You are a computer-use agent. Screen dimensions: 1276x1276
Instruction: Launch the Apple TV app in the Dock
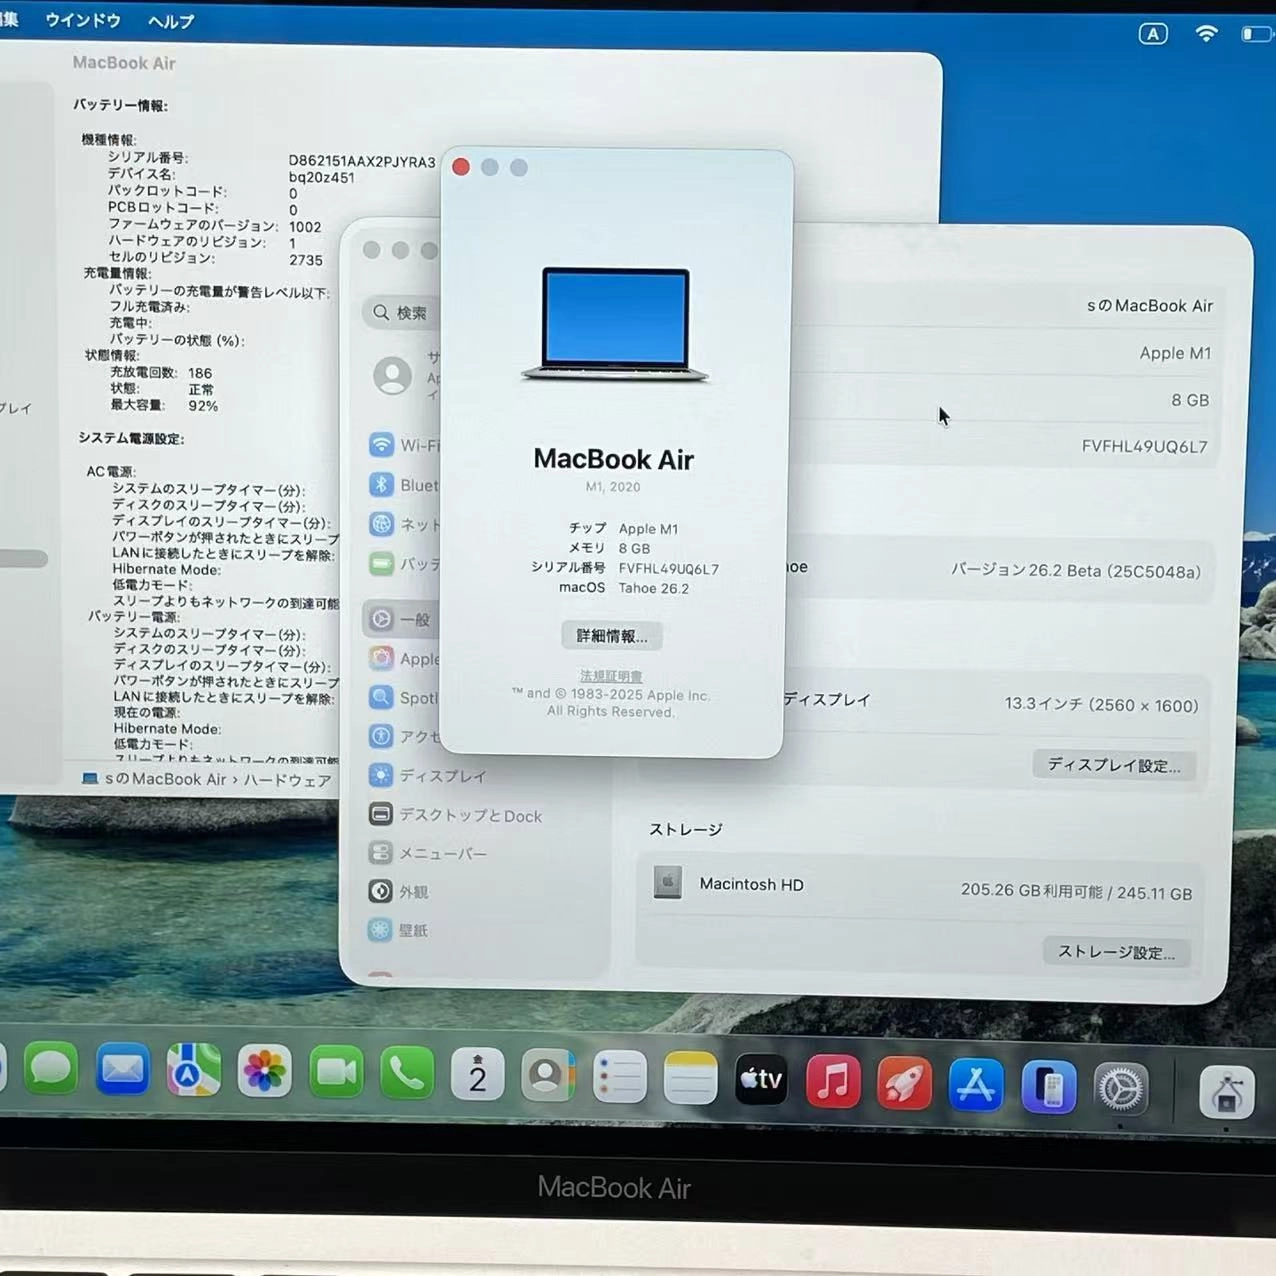tap(760, 1080)
